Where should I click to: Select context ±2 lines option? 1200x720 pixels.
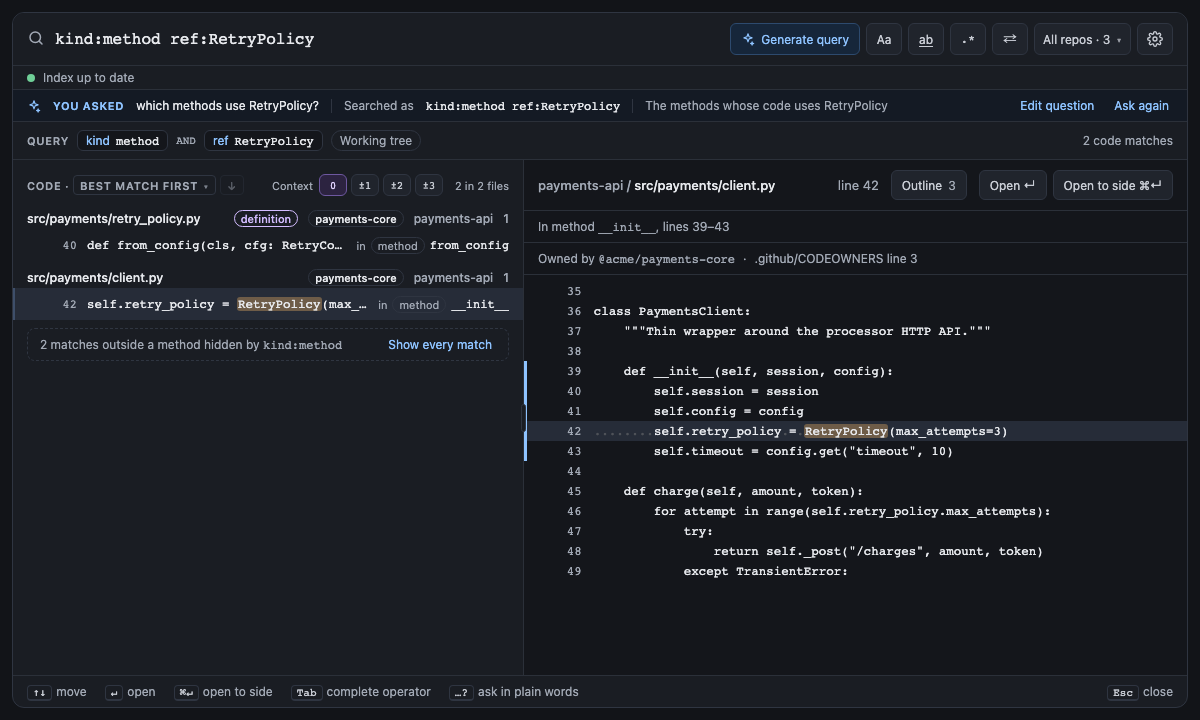coord(397,186)
